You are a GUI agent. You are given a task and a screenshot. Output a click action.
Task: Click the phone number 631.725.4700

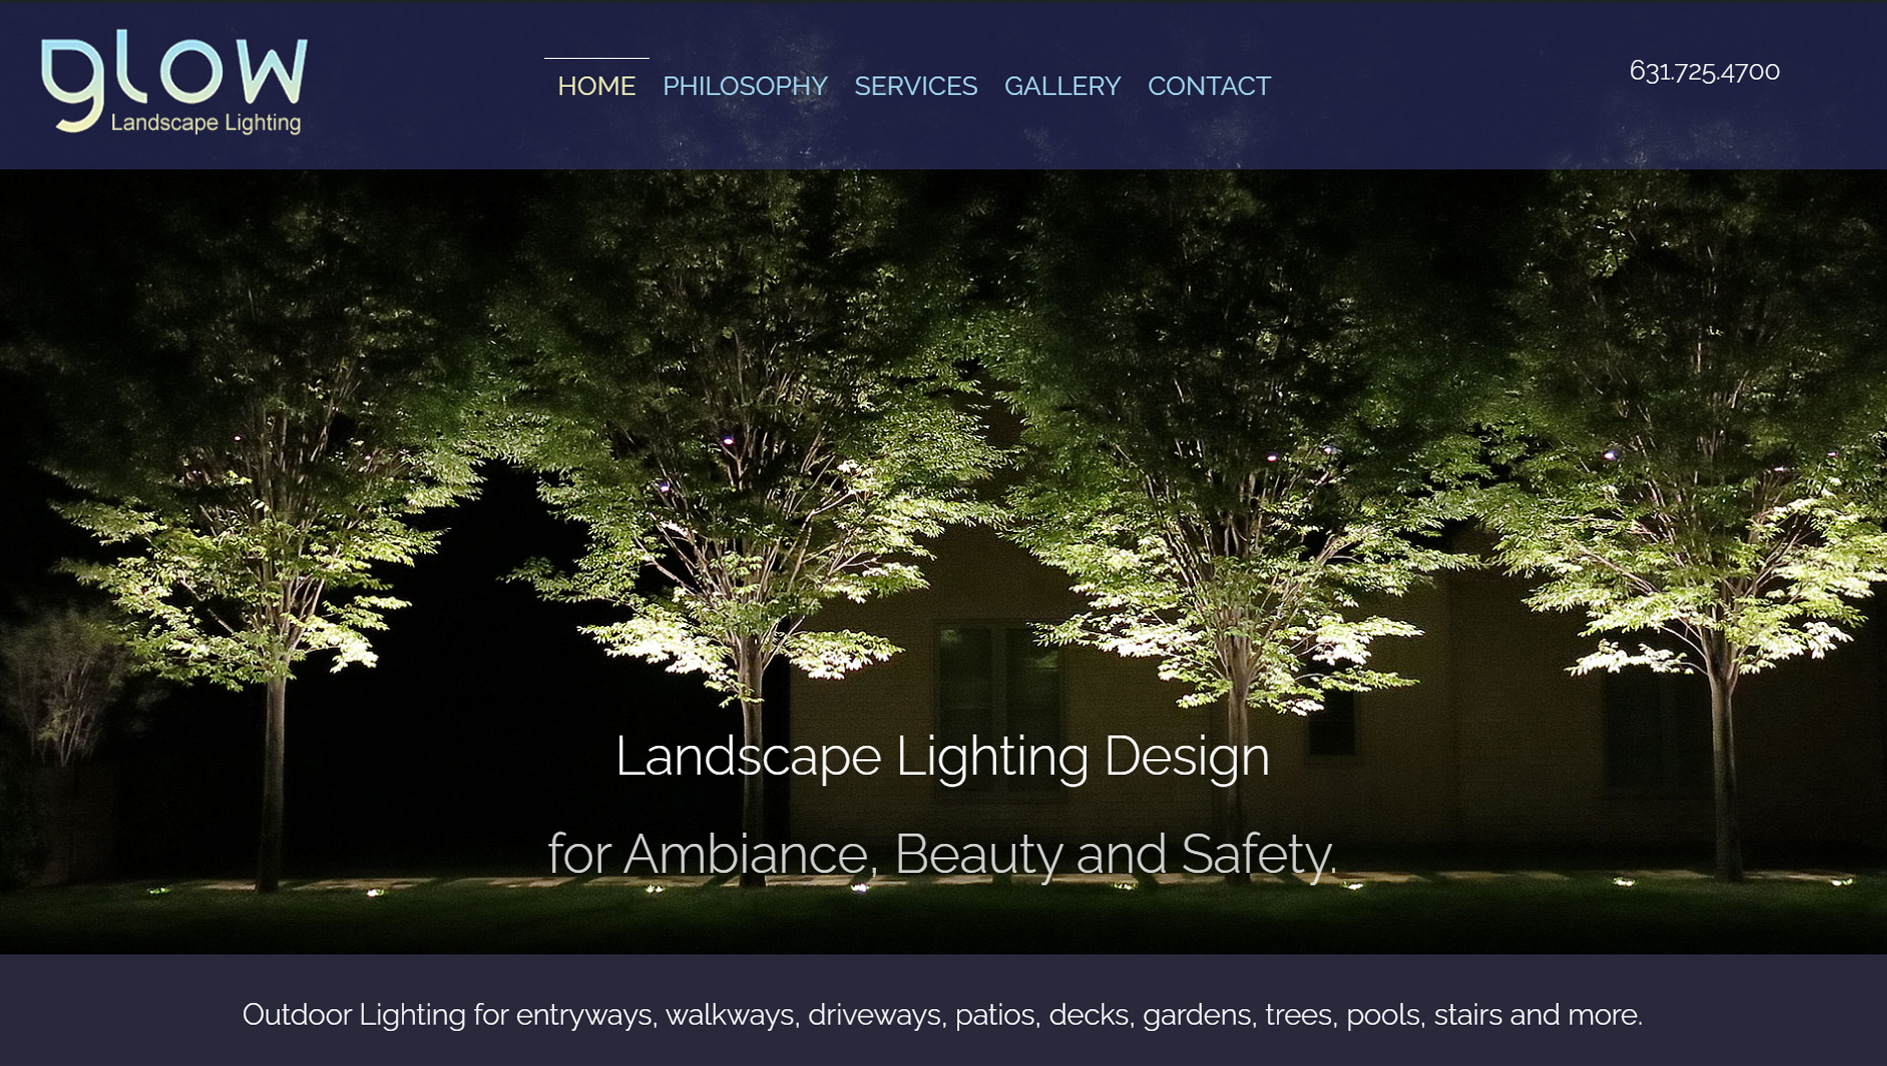pos(1704,71)
